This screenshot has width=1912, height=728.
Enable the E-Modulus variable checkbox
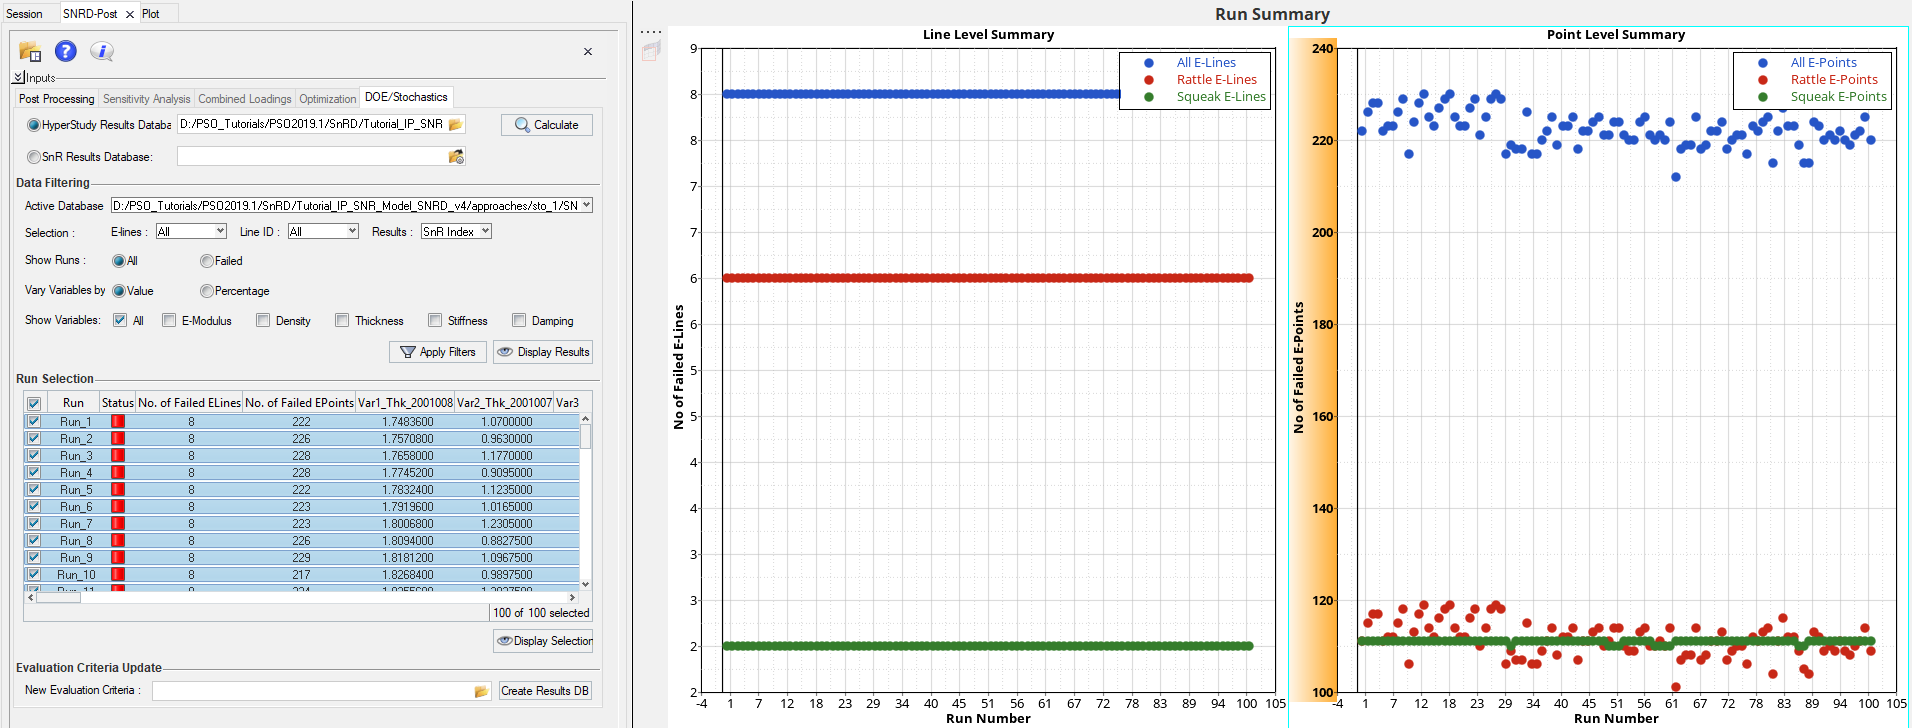point(169,321)
